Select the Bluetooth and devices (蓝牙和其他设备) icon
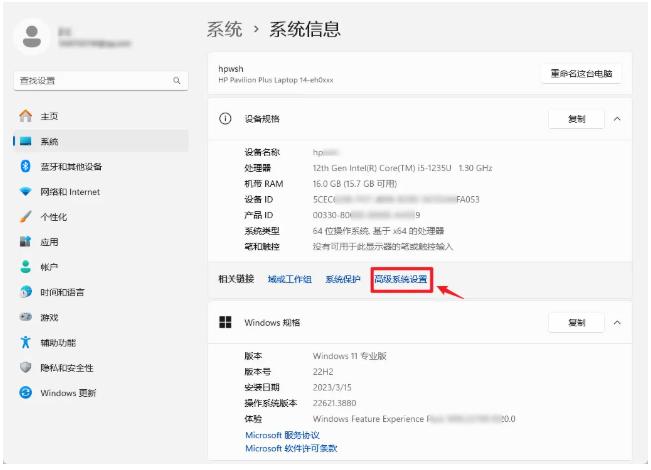Screen dimensions: 651x470 [26, 167]
